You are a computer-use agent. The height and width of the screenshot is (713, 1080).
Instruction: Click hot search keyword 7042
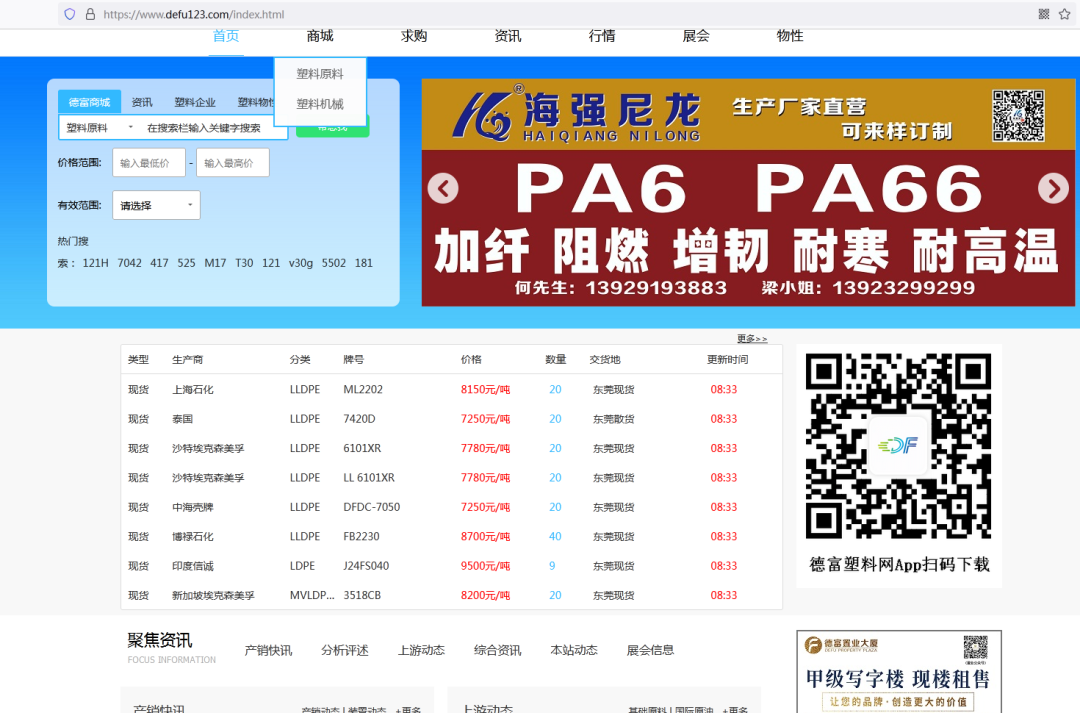pyautogui.click(x=129, y=263)
